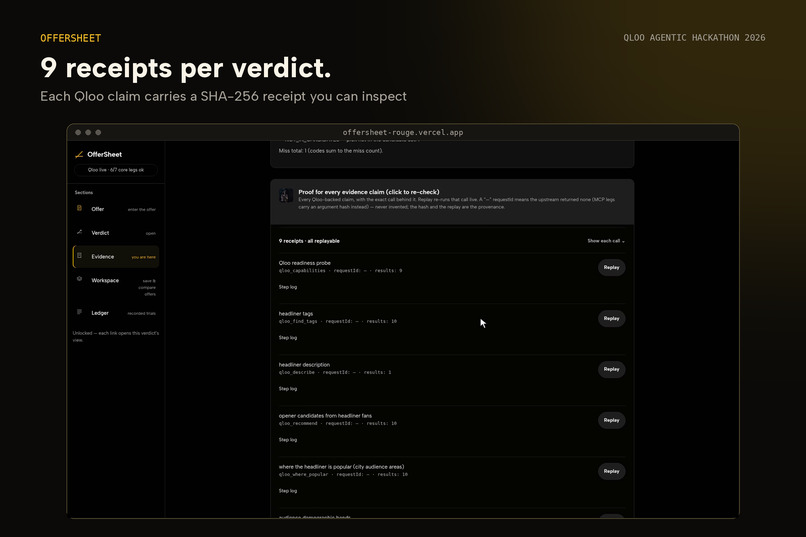The width and height of the screenshot is (806, 537).
Task: Click the Workspace section icon
Action: (x=79, y=279)
